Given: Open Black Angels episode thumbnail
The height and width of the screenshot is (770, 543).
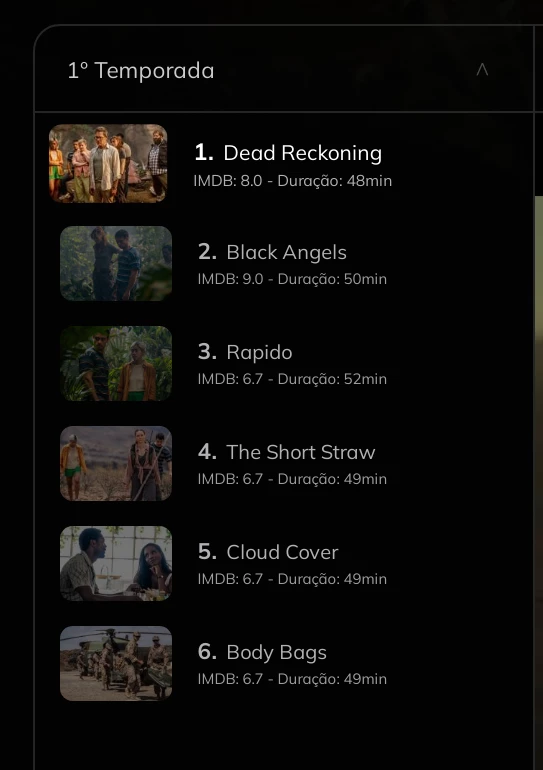Looking at the screenshot, I should pyautogui.click(x=116, y=263).
